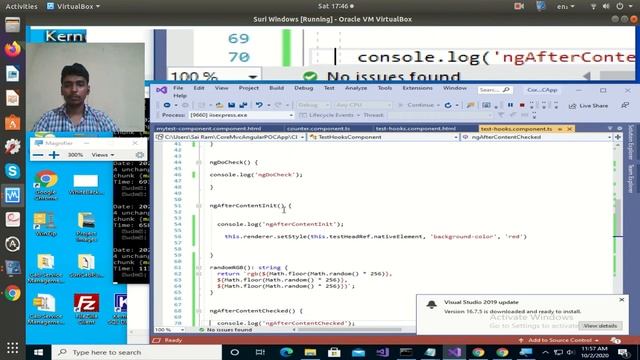The height and width of the screenshot is (360, 640).
Task: Open Skype from the Ubuntu dock
Action: (x=13, y=171)
